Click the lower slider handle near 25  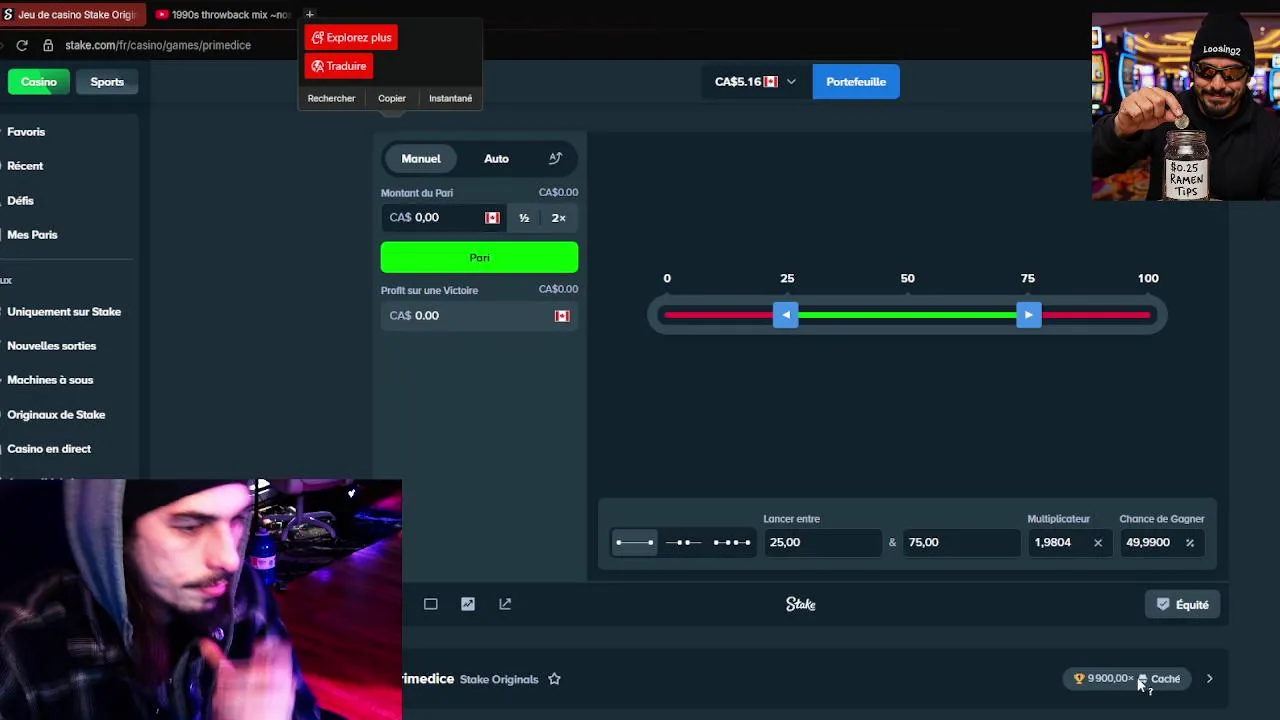[786, 315]
